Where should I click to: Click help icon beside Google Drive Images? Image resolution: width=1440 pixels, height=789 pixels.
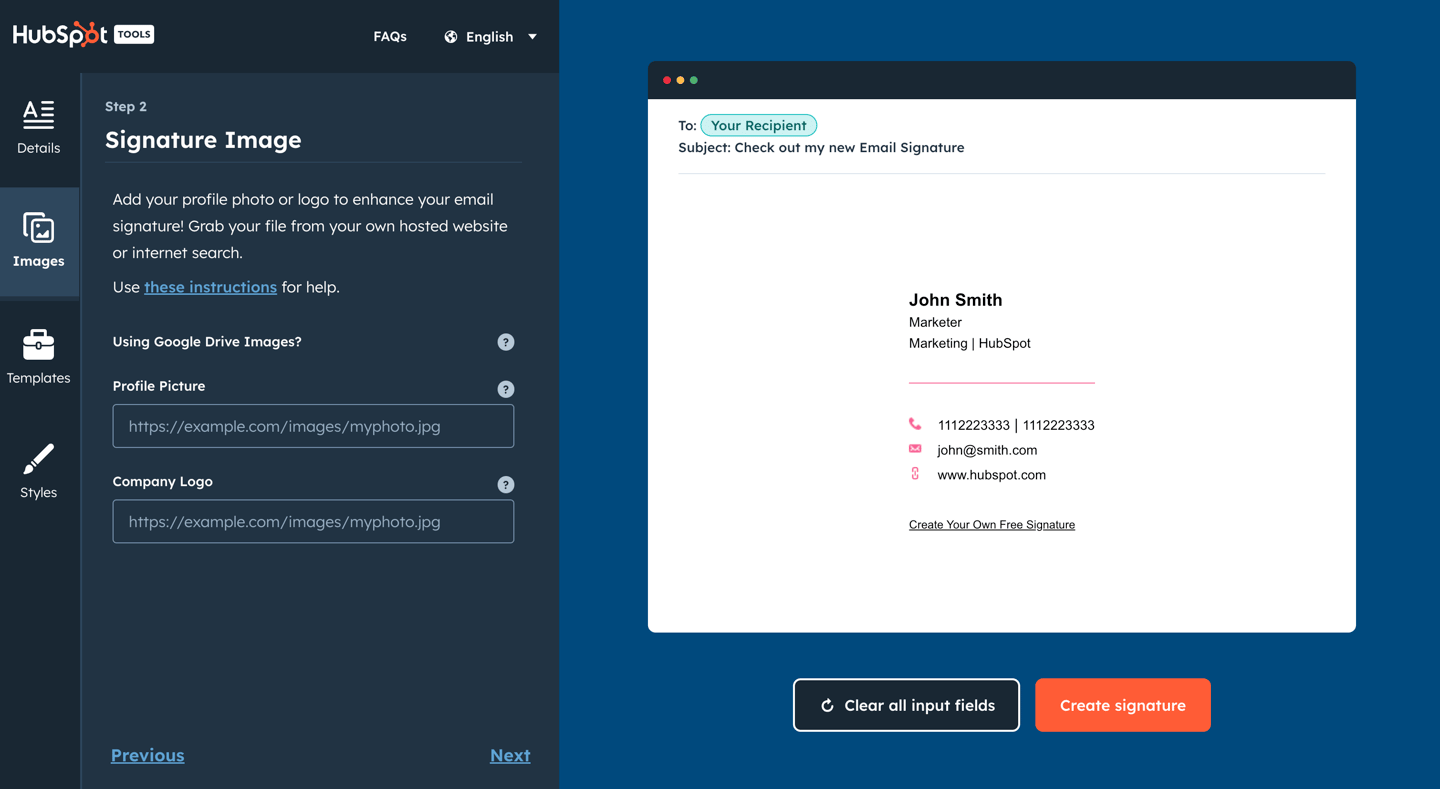506,342
